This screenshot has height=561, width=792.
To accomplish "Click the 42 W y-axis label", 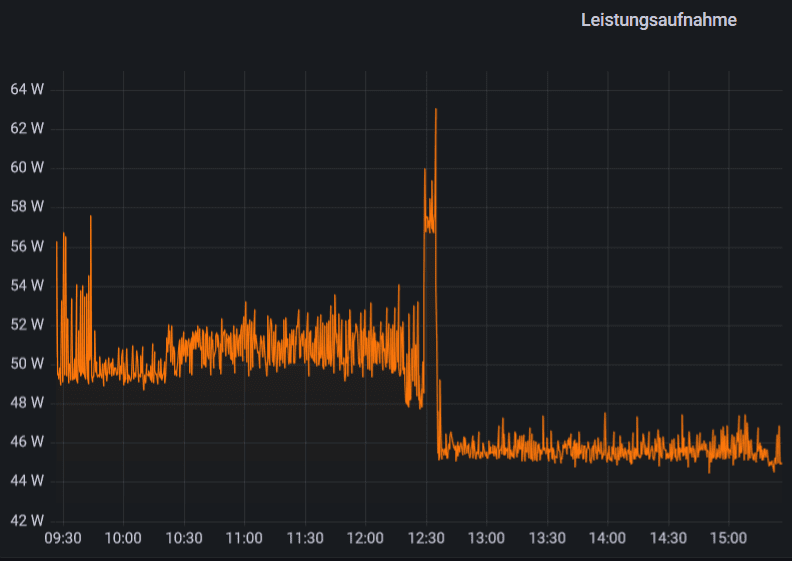I will click(x=27, y=520).
